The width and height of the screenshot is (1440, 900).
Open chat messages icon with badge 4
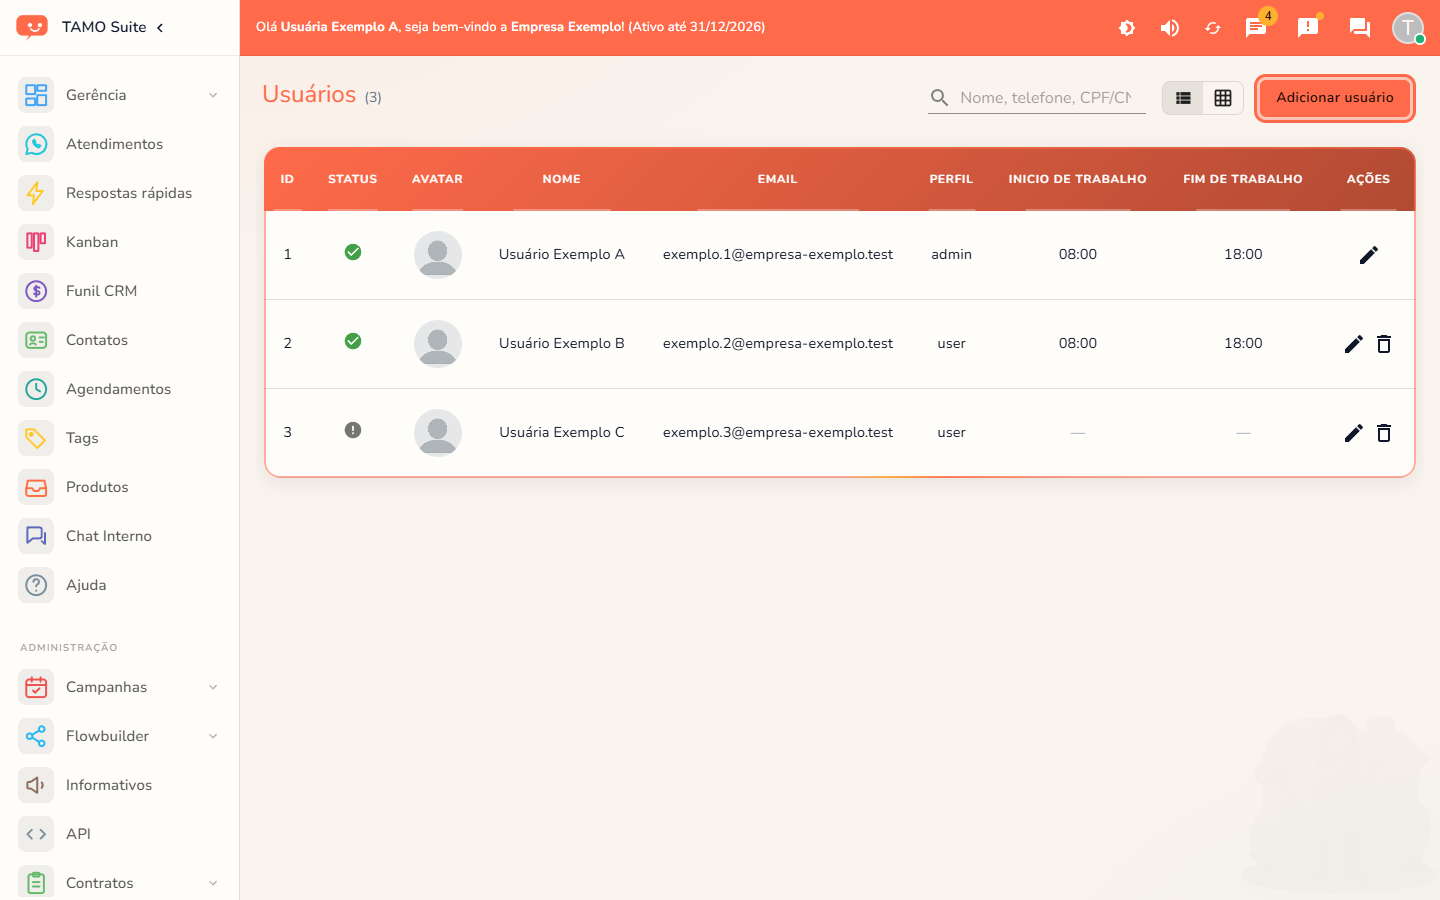pos(1256,28)
